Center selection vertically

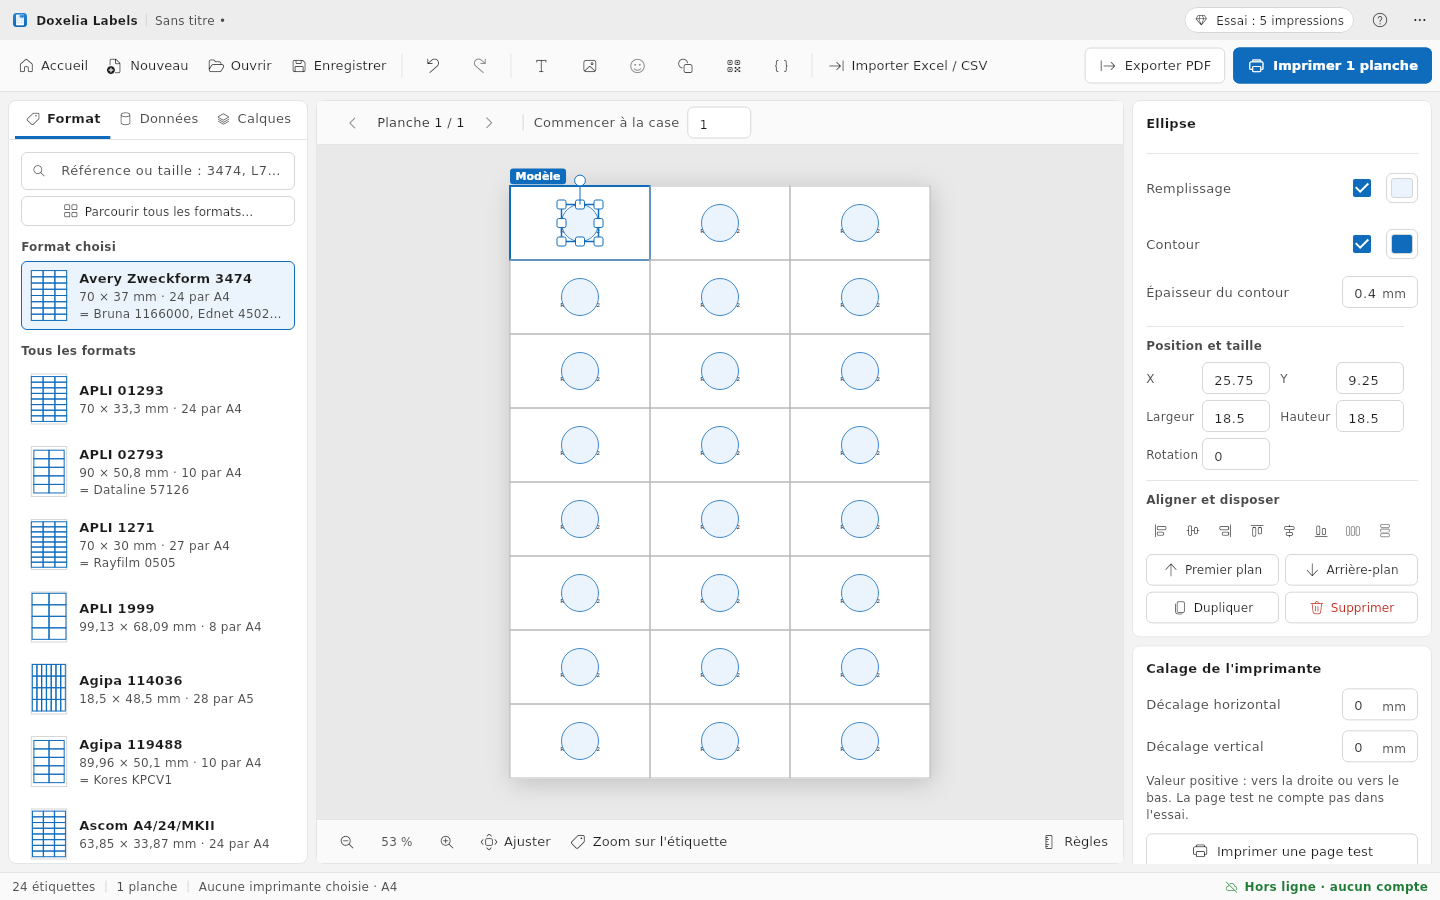1289,531
